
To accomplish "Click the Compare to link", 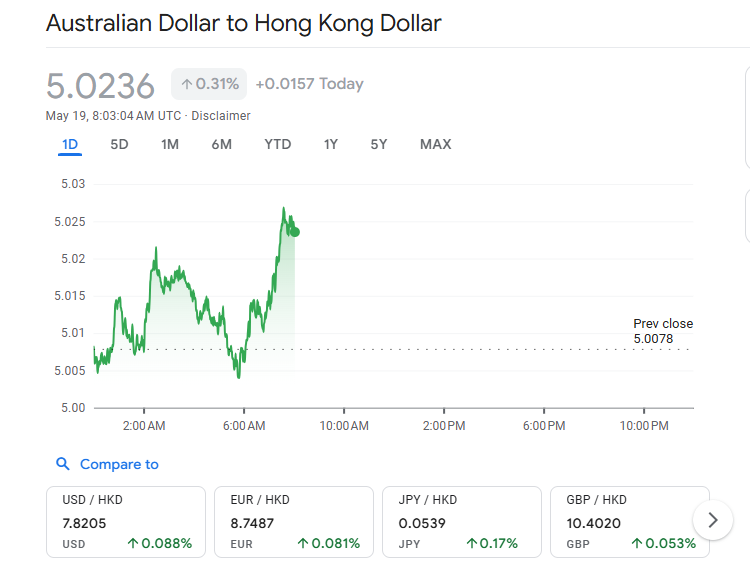I will pos(119,464).
